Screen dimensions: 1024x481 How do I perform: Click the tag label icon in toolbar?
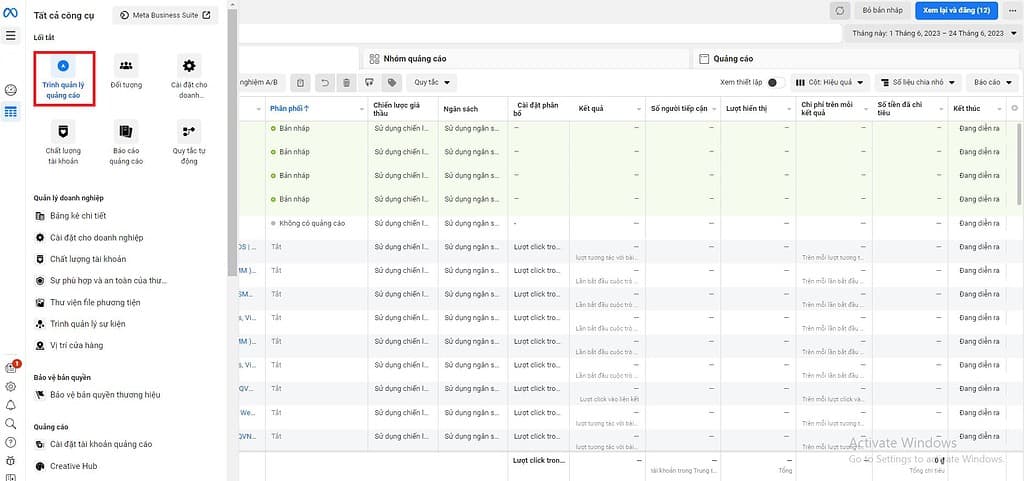(x=392, y=82)
